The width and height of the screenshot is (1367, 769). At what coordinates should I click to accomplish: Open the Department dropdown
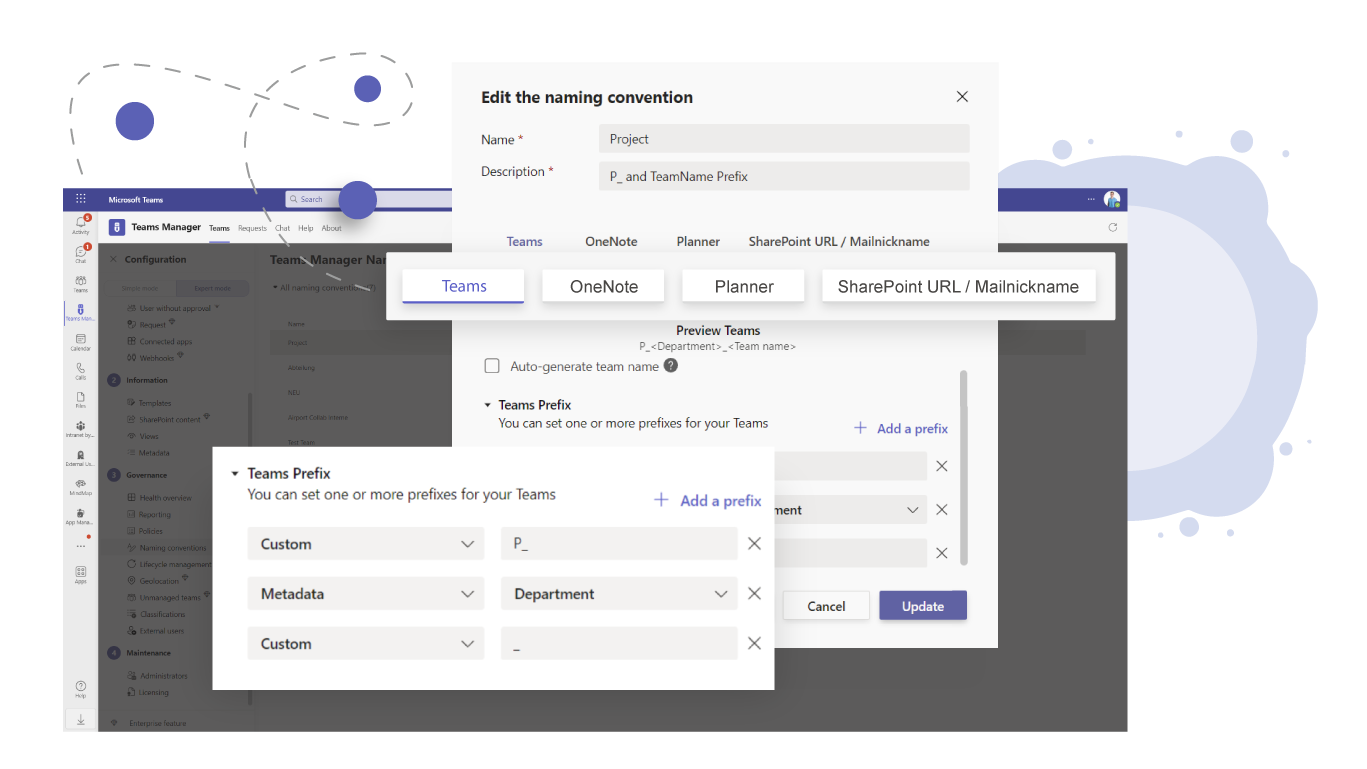pyautogui.click(x=619, y=594)
